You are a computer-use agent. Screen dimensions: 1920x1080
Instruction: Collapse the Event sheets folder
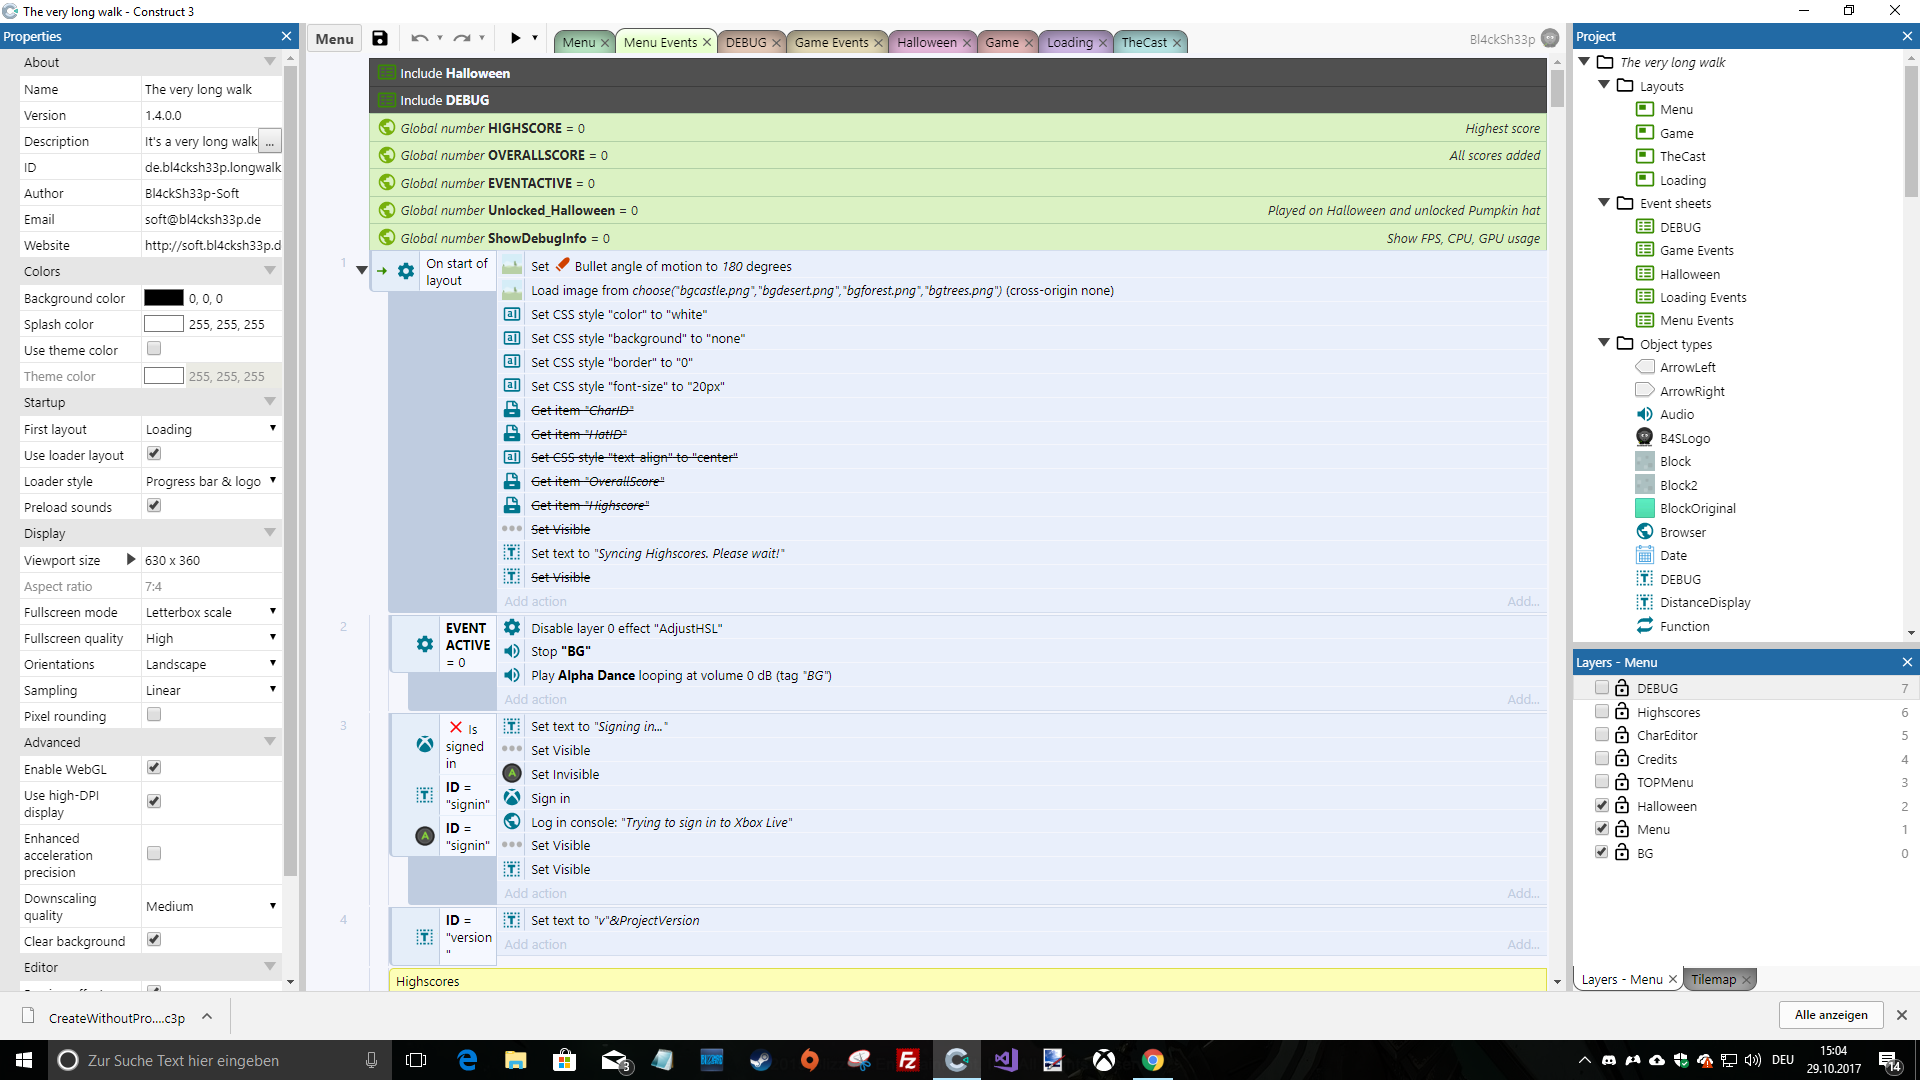1604,203
